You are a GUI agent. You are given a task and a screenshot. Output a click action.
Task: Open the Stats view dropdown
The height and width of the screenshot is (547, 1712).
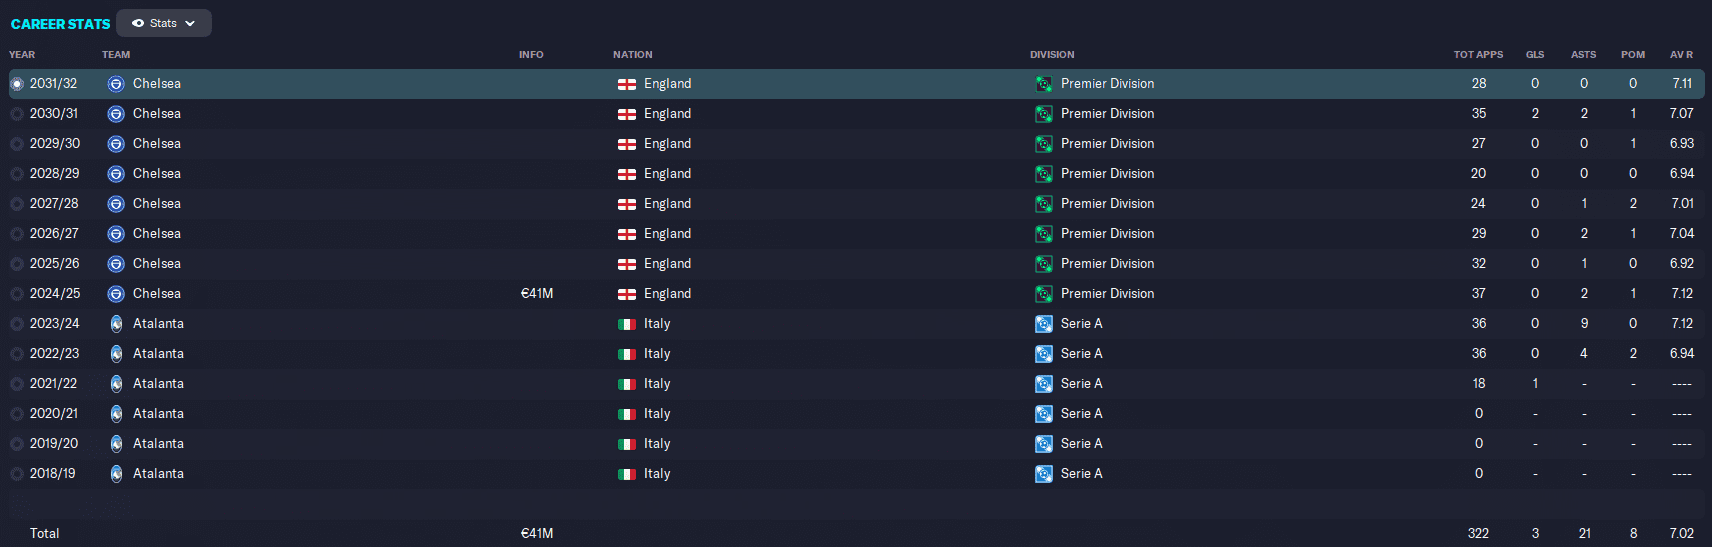coord(164,23)
